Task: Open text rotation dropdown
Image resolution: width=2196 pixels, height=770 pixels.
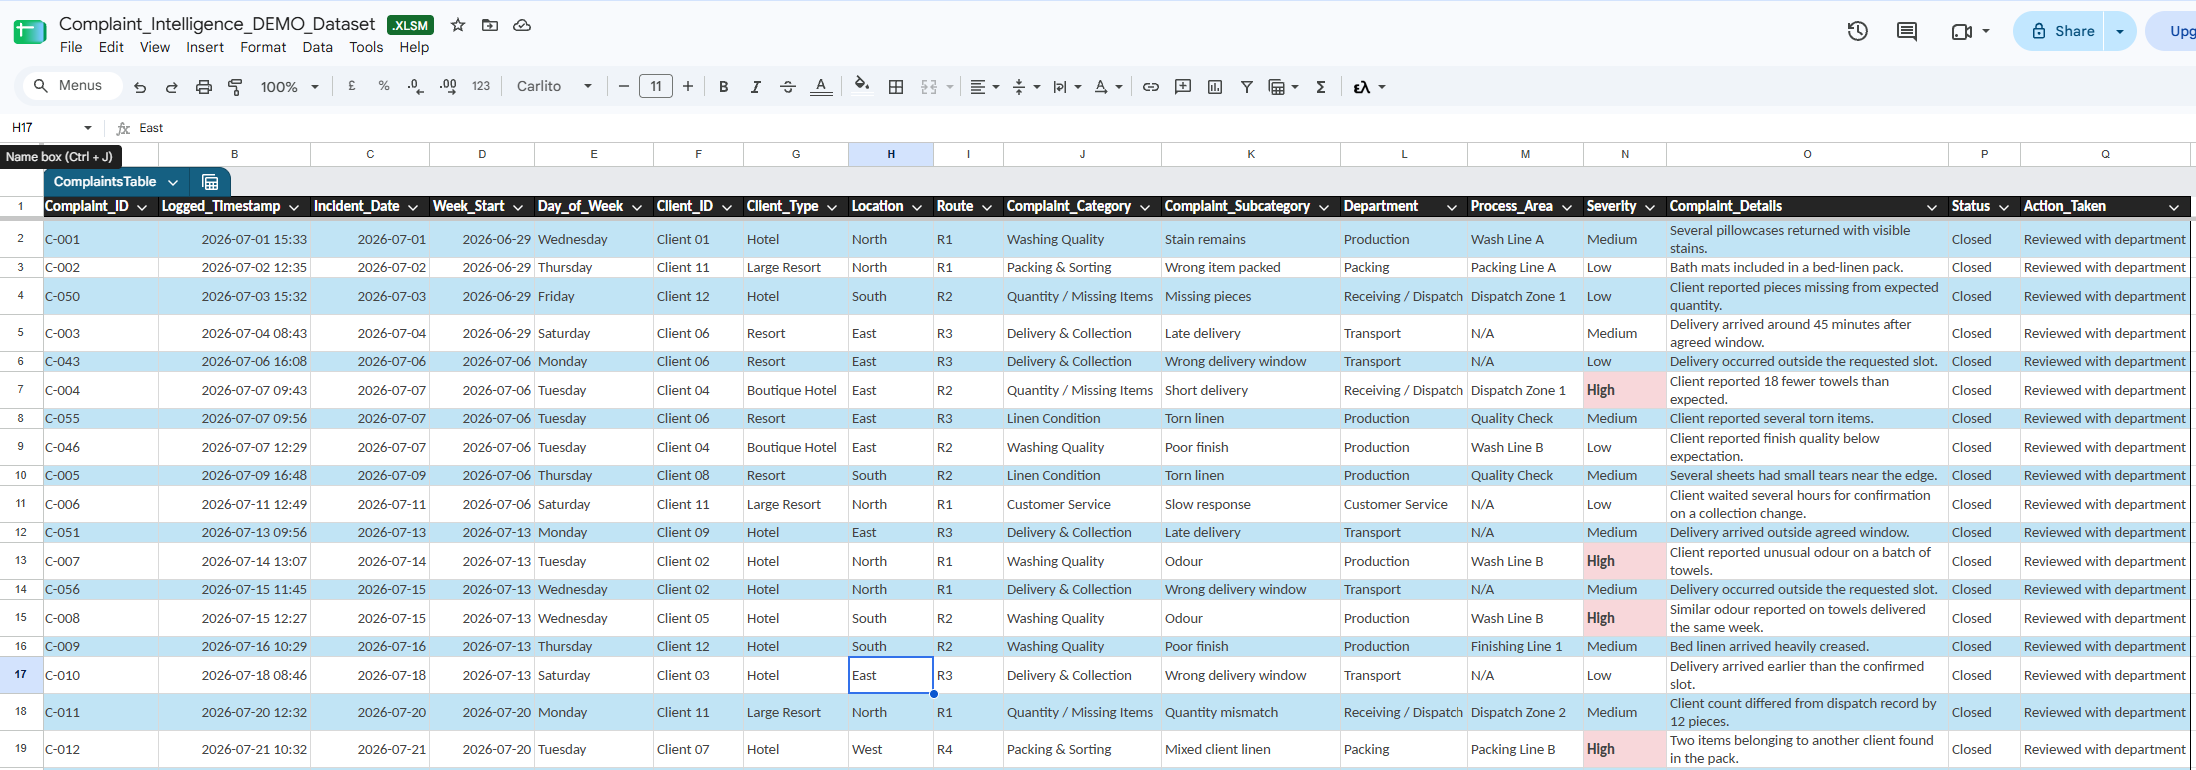Action: 1108,87
